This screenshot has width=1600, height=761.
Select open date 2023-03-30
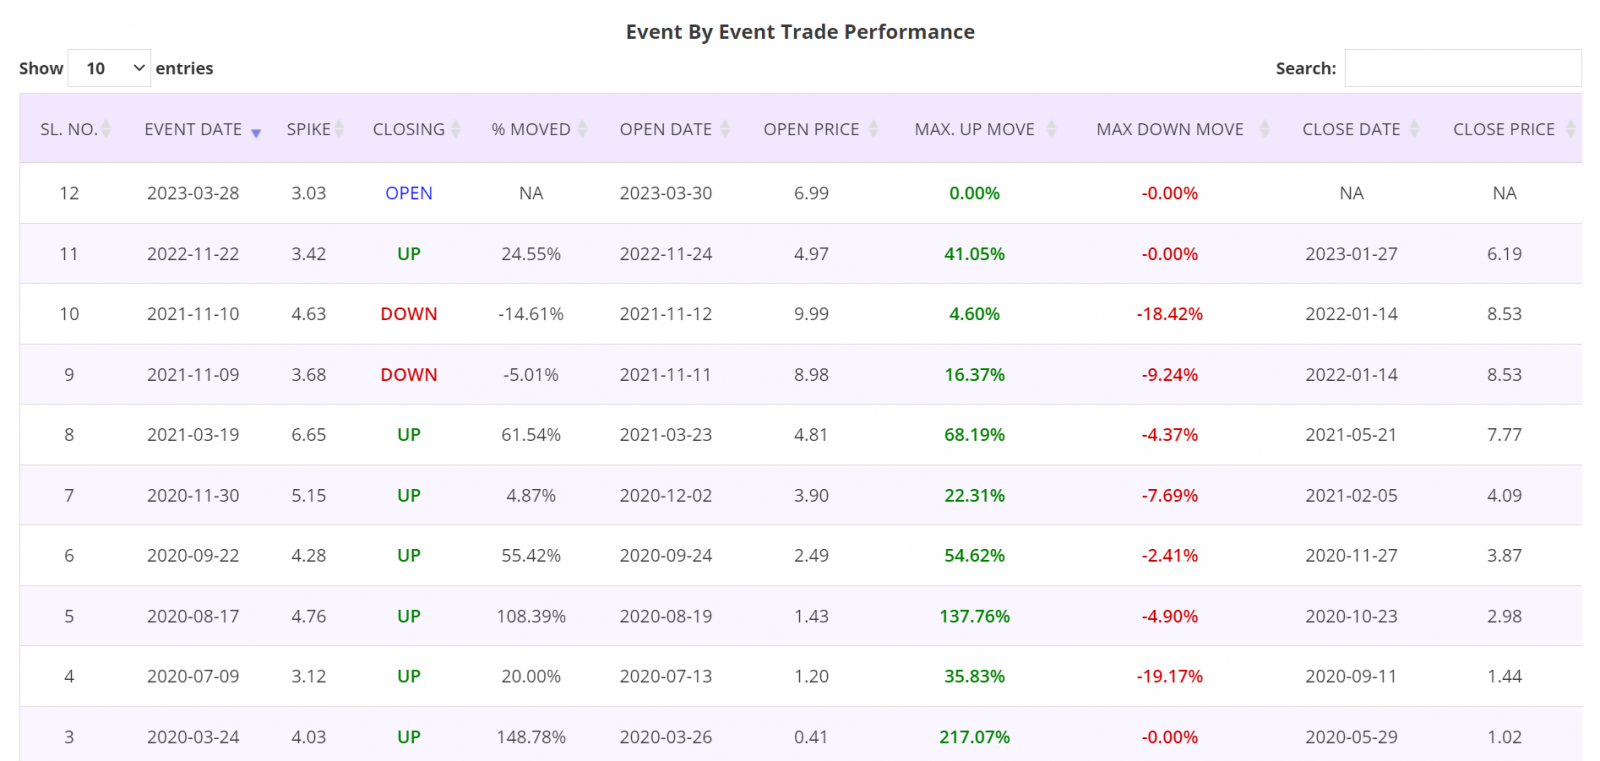(x=666, y=193)
